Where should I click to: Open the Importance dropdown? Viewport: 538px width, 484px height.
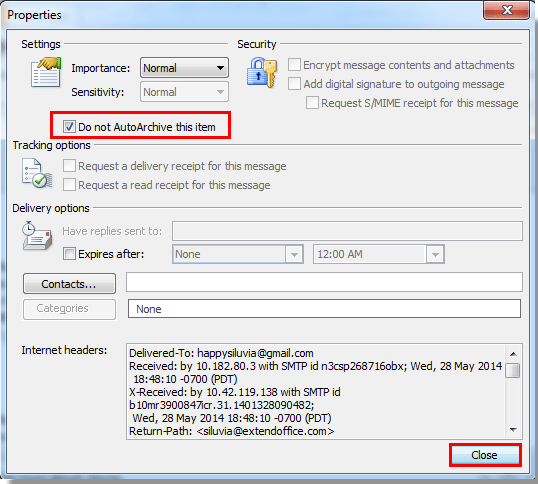(184, 68)
